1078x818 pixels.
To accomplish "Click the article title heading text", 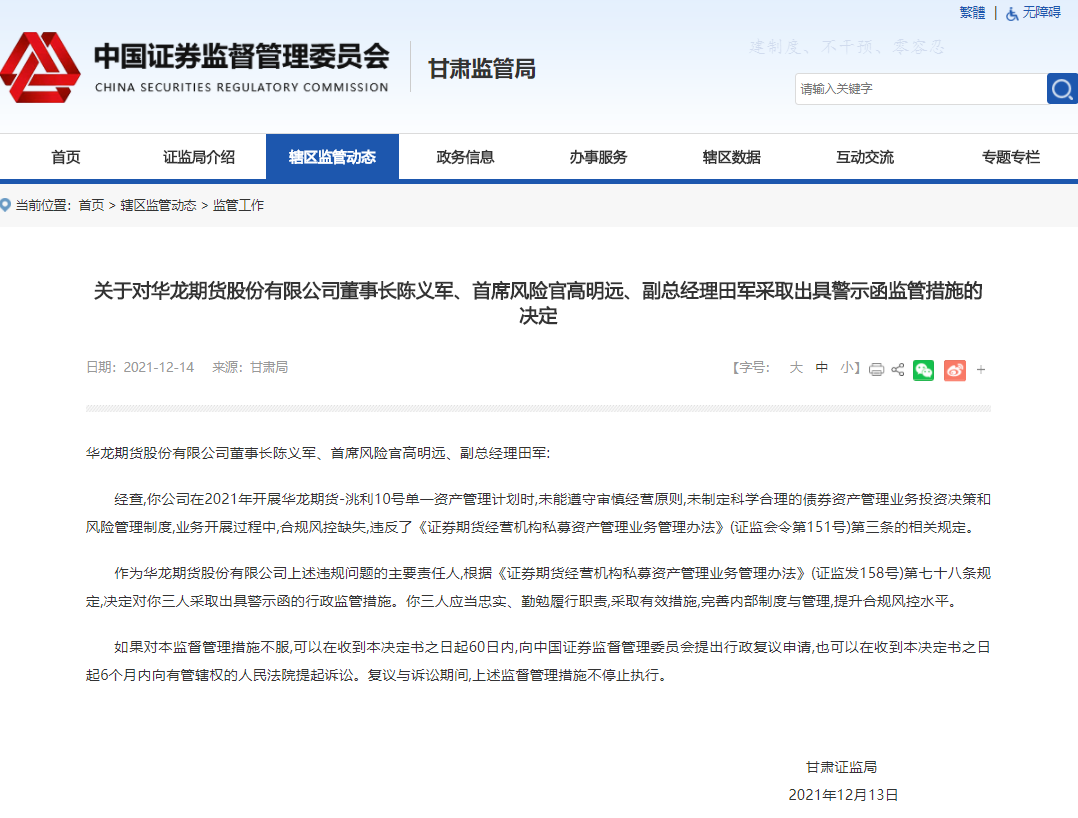I will [x=538, y=303].
